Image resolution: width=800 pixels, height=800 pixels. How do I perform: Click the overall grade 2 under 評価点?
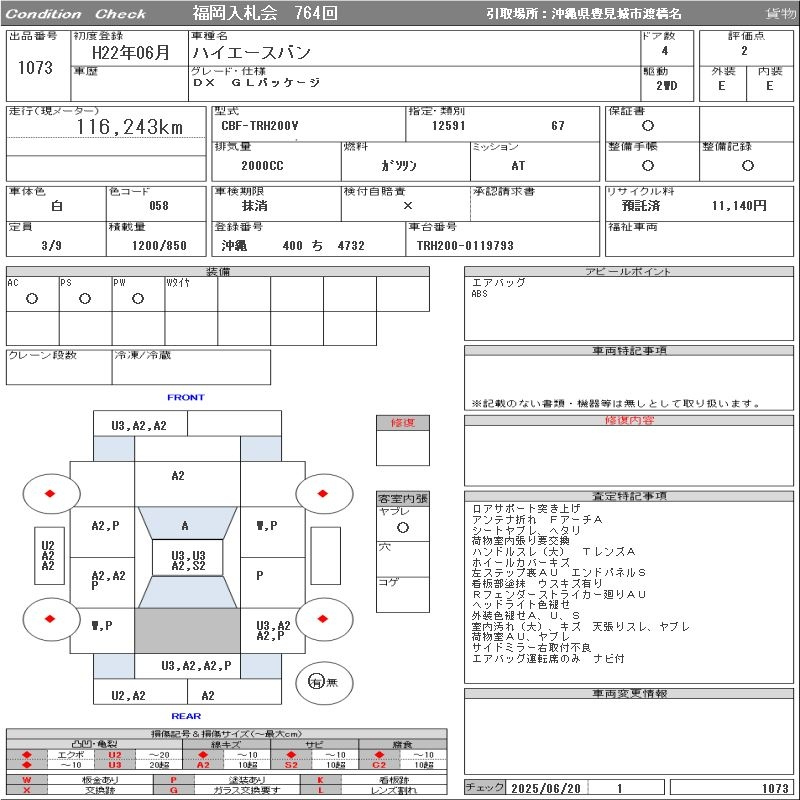[x=744, y=51]
